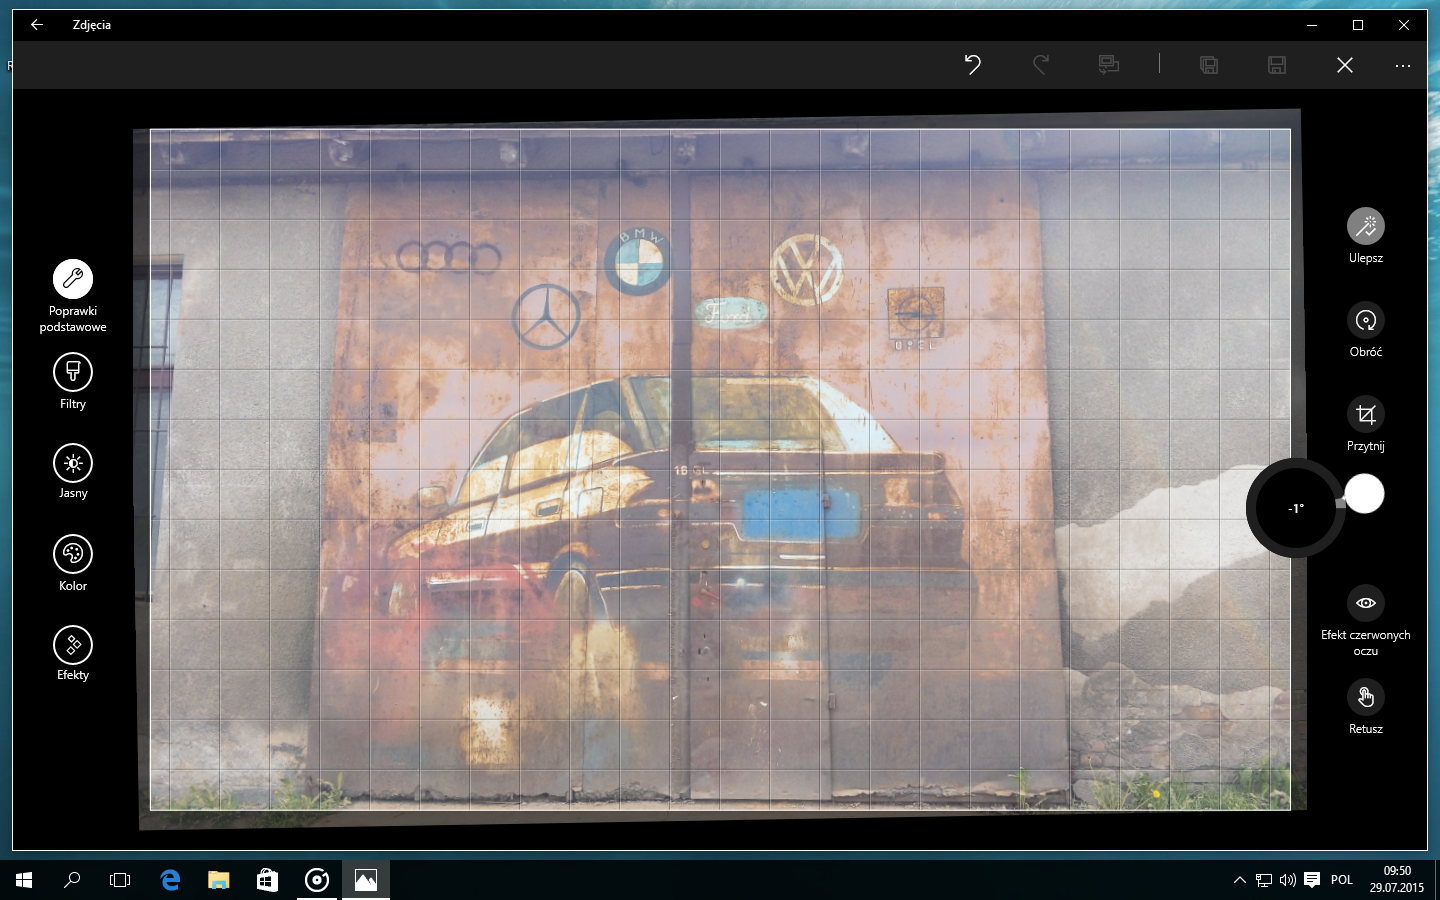The image size is (1440, 900).
Task: Open the network status tray icon
Action: pos(1264,880)
